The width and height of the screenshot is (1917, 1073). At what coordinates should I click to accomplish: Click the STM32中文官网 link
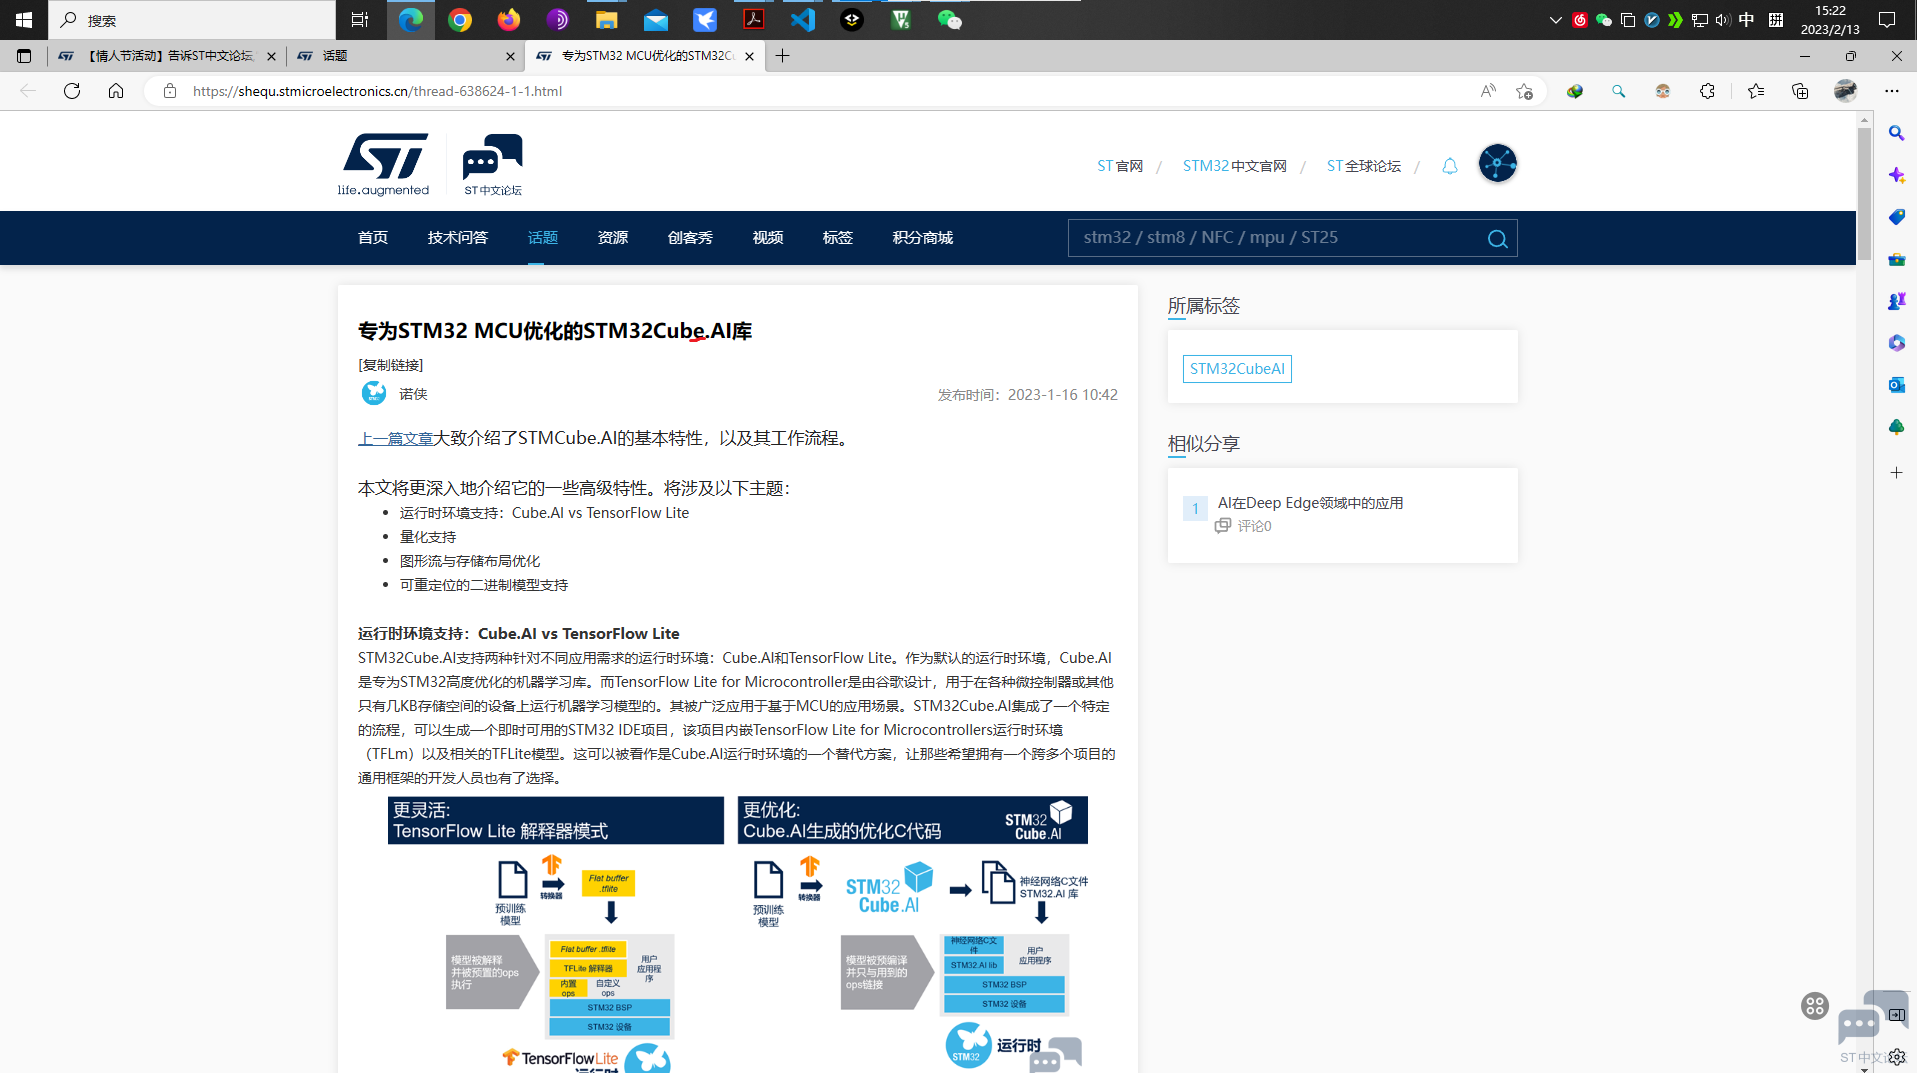click(x=1235, y=166)
